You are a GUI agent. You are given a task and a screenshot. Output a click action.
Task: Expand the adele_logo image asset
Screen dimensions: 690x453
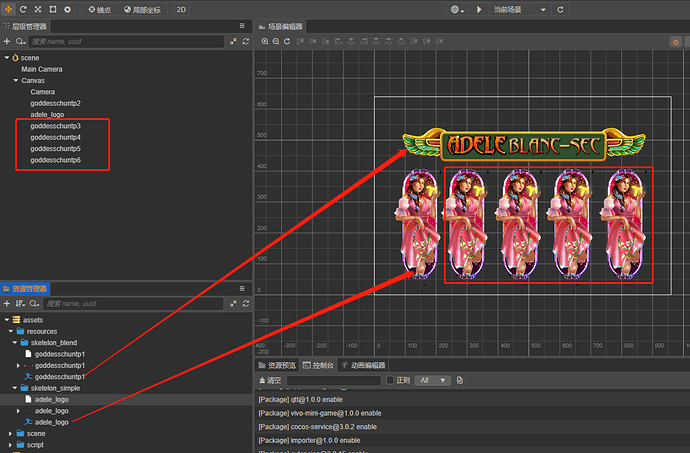point(18,411)
